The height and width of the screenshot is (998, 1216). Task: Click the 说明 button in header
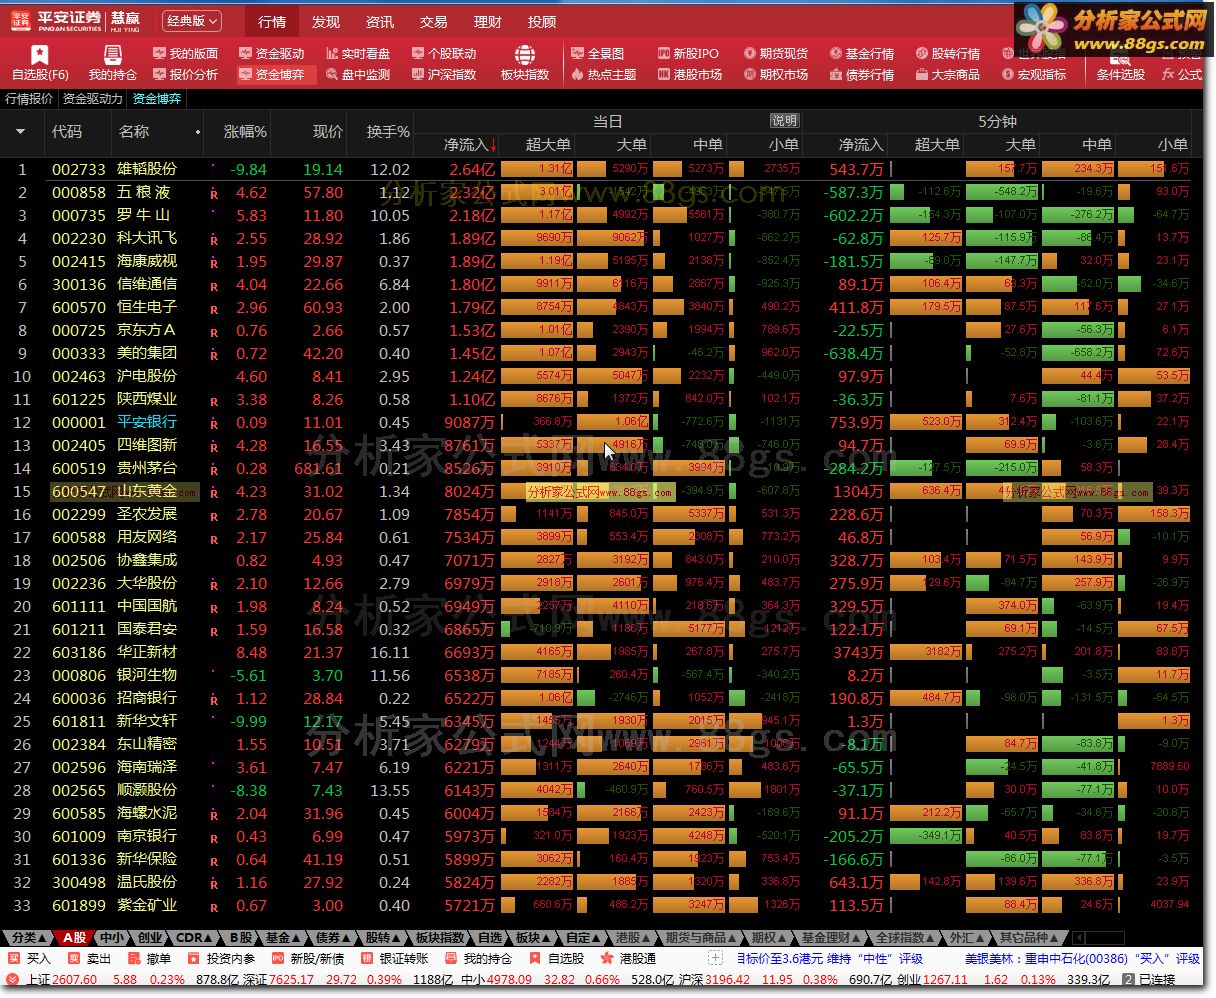coord(785,121)
